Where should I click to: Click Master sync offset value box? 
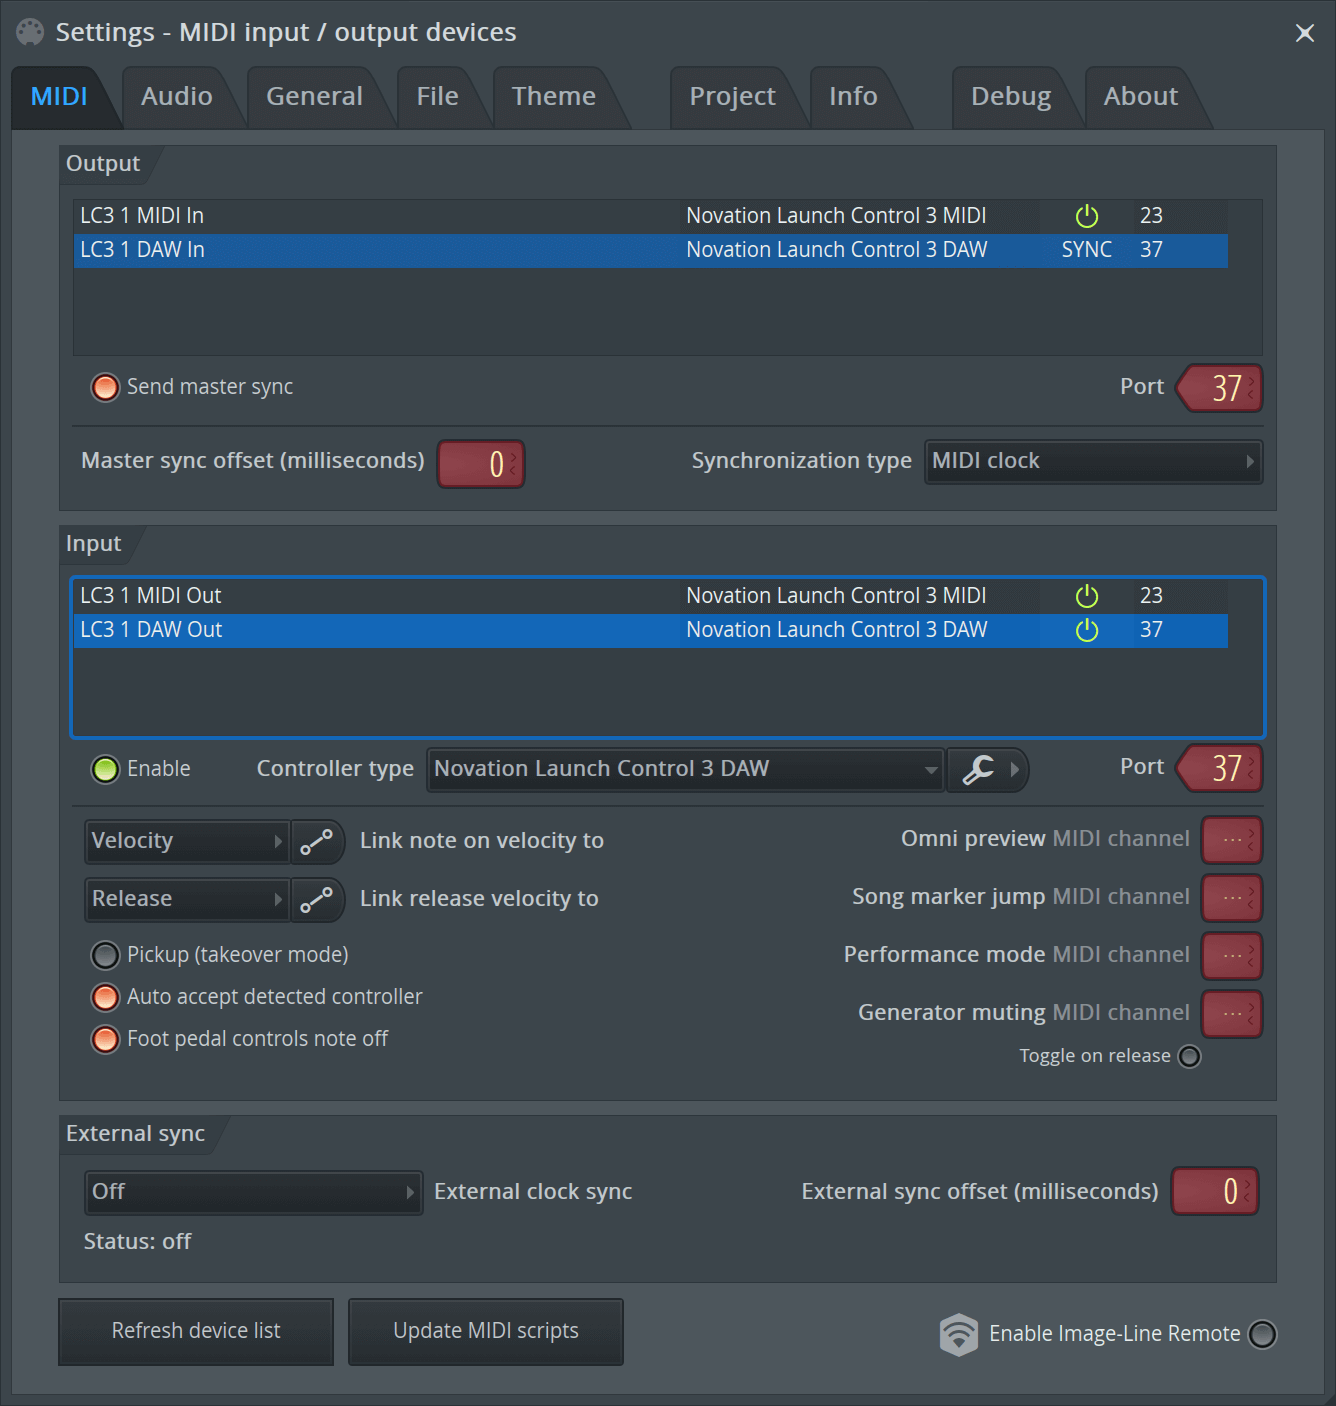tap(481, 464)
